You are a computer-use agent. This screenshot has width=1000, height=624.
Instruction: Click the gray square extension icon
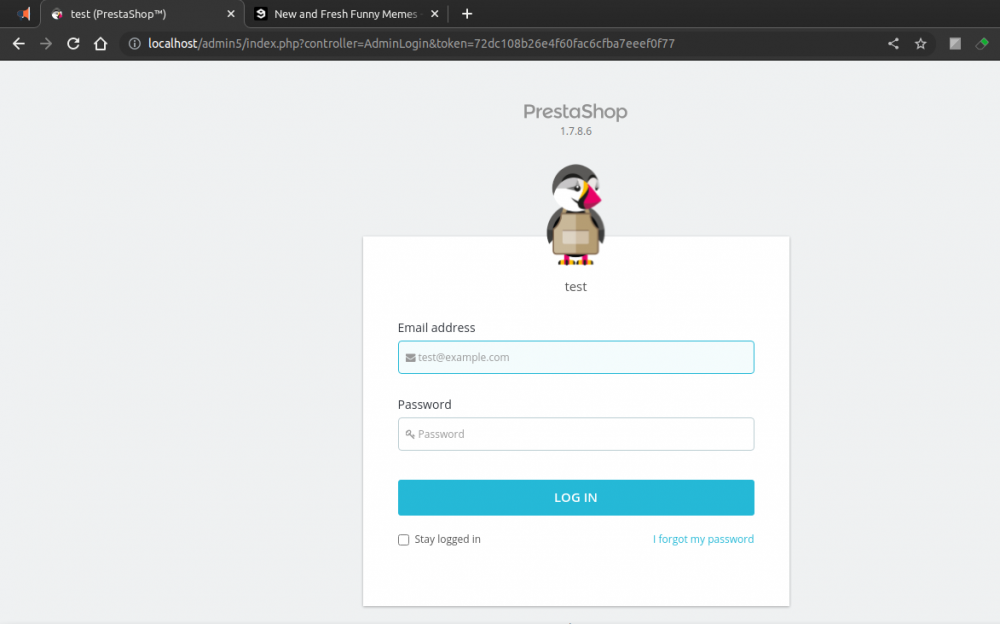tap(955, 44)
